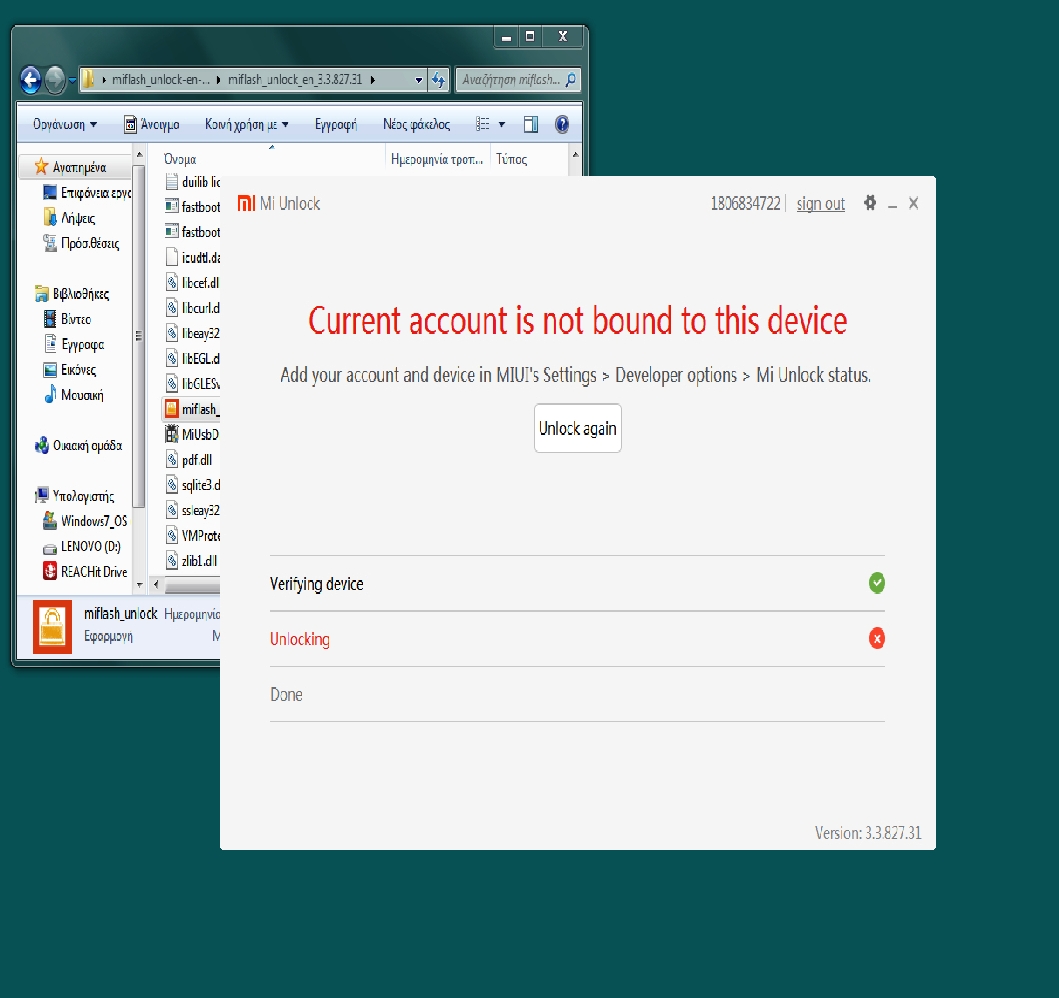Select the libEGL.dll file
Viewport: 1059px width, 998px height.
[x=192, y=359]
